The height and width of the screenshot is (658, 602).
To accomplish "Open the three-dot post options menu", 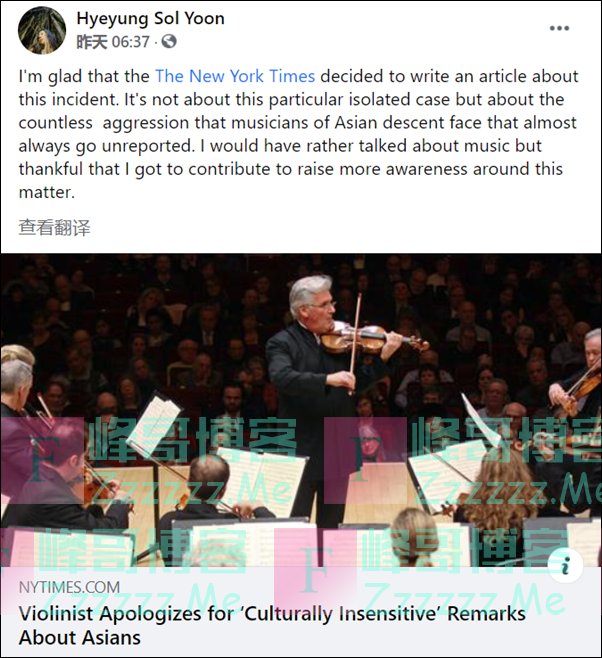I will [x=559, y=28].
